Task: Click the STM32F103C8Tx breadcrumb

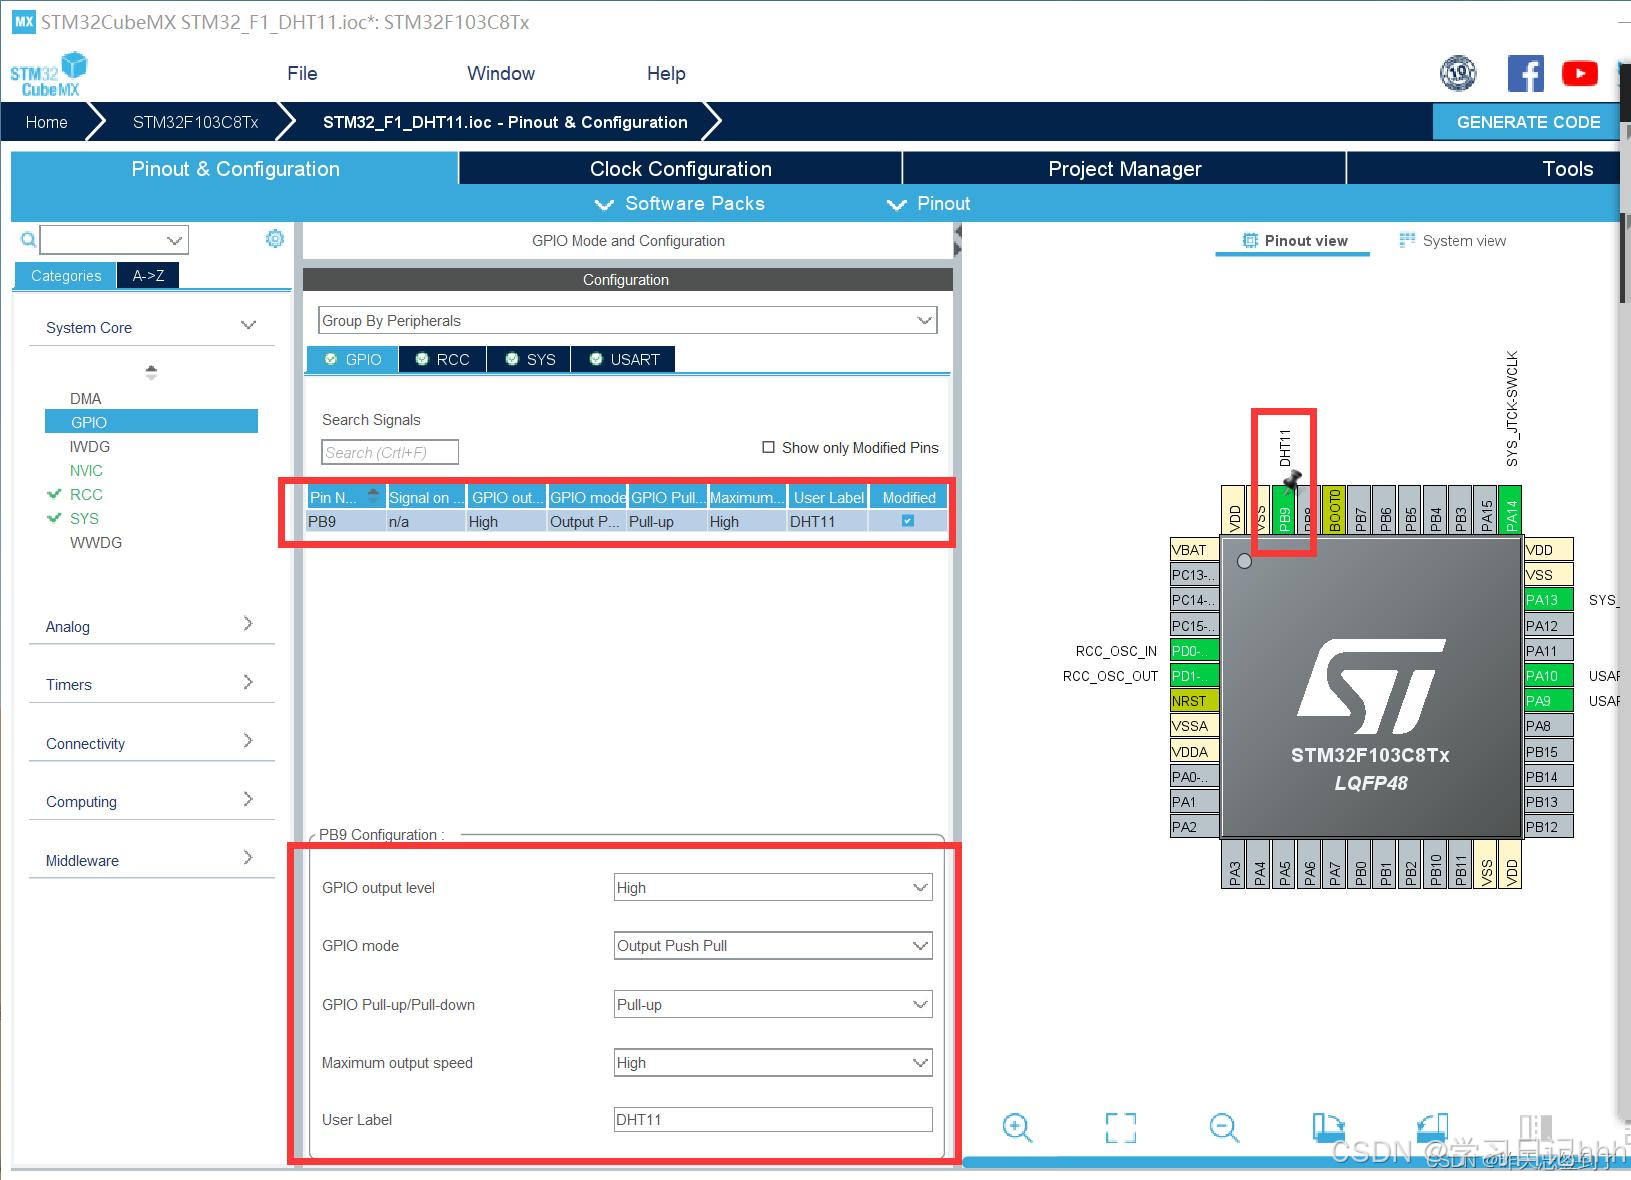Action: pos(195,122)
